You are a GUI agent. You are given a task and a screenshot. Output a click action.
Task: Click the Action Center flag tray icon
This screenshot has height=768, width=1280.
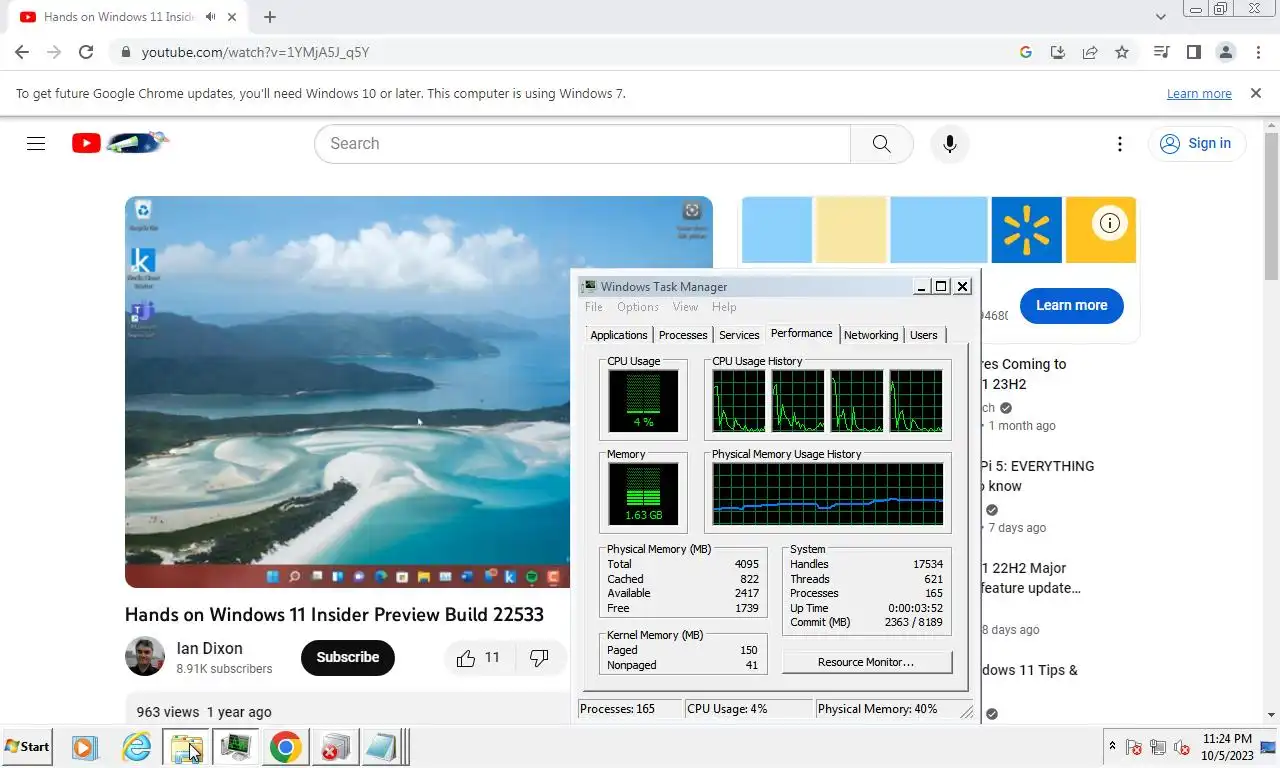point(1134,747)
